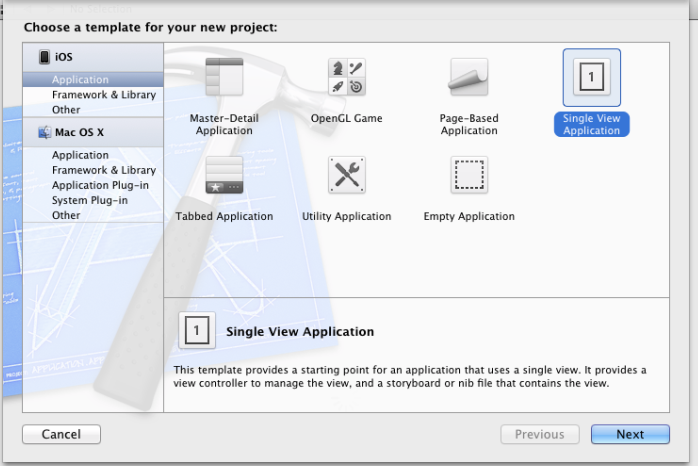Click Single View Application icon in description pane

point(197,330)
